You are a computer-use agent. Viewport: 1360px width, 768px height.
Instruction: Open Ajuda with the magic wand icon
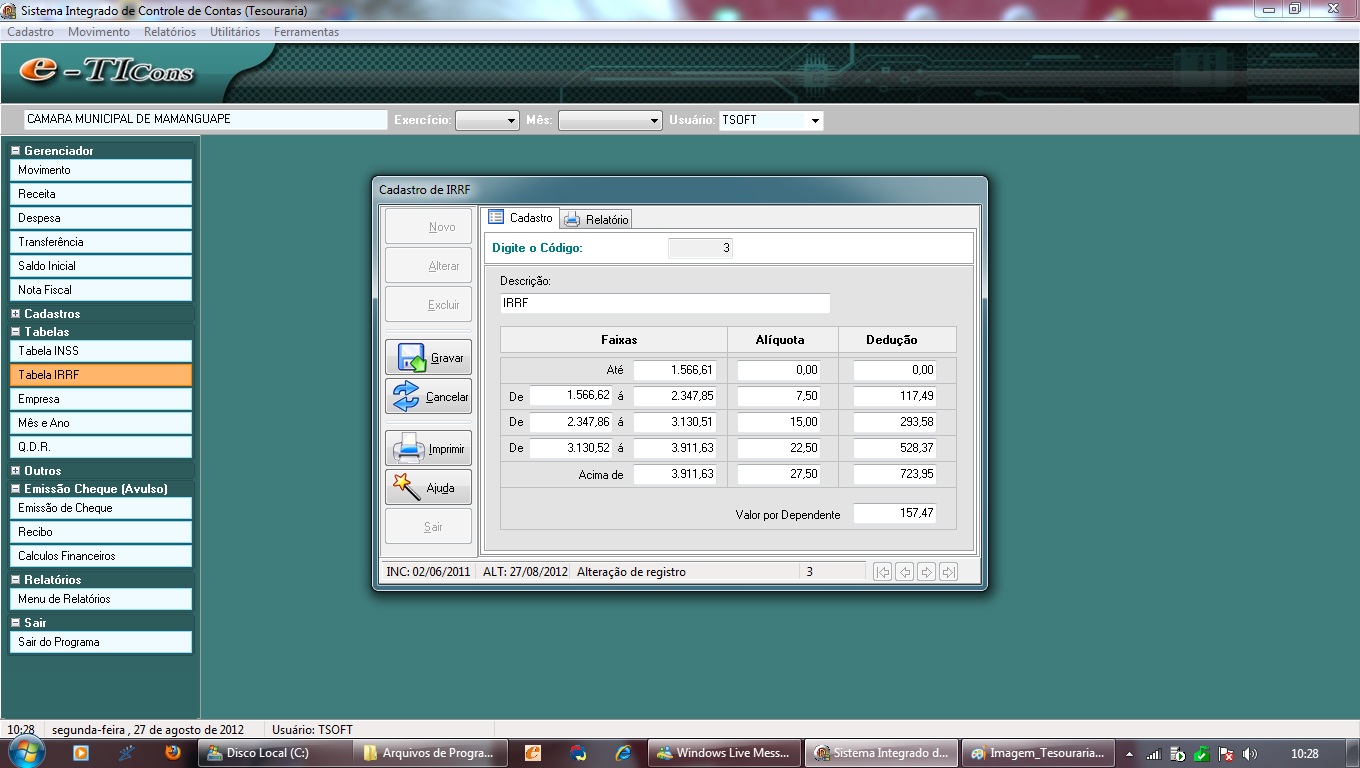coord(428,488)
